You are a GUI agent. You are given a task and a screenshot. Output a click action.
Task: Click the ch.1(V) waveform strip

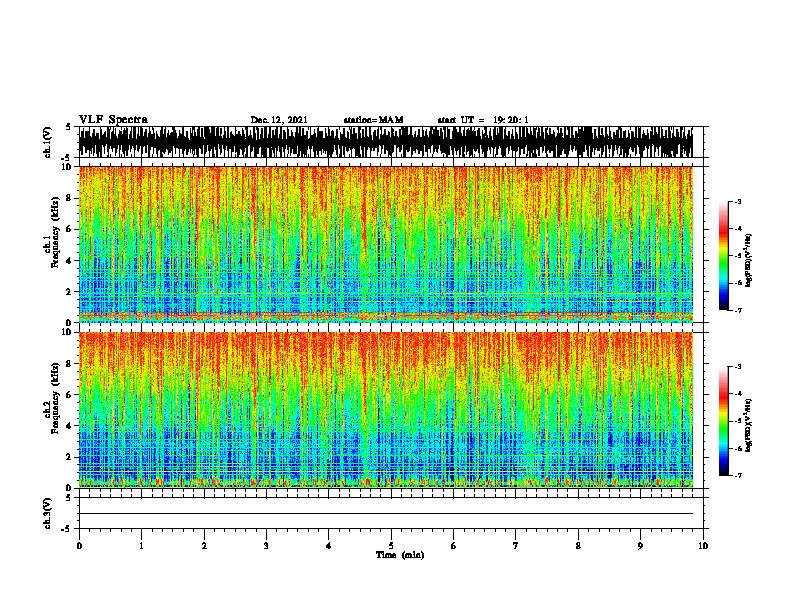(386, 142)
